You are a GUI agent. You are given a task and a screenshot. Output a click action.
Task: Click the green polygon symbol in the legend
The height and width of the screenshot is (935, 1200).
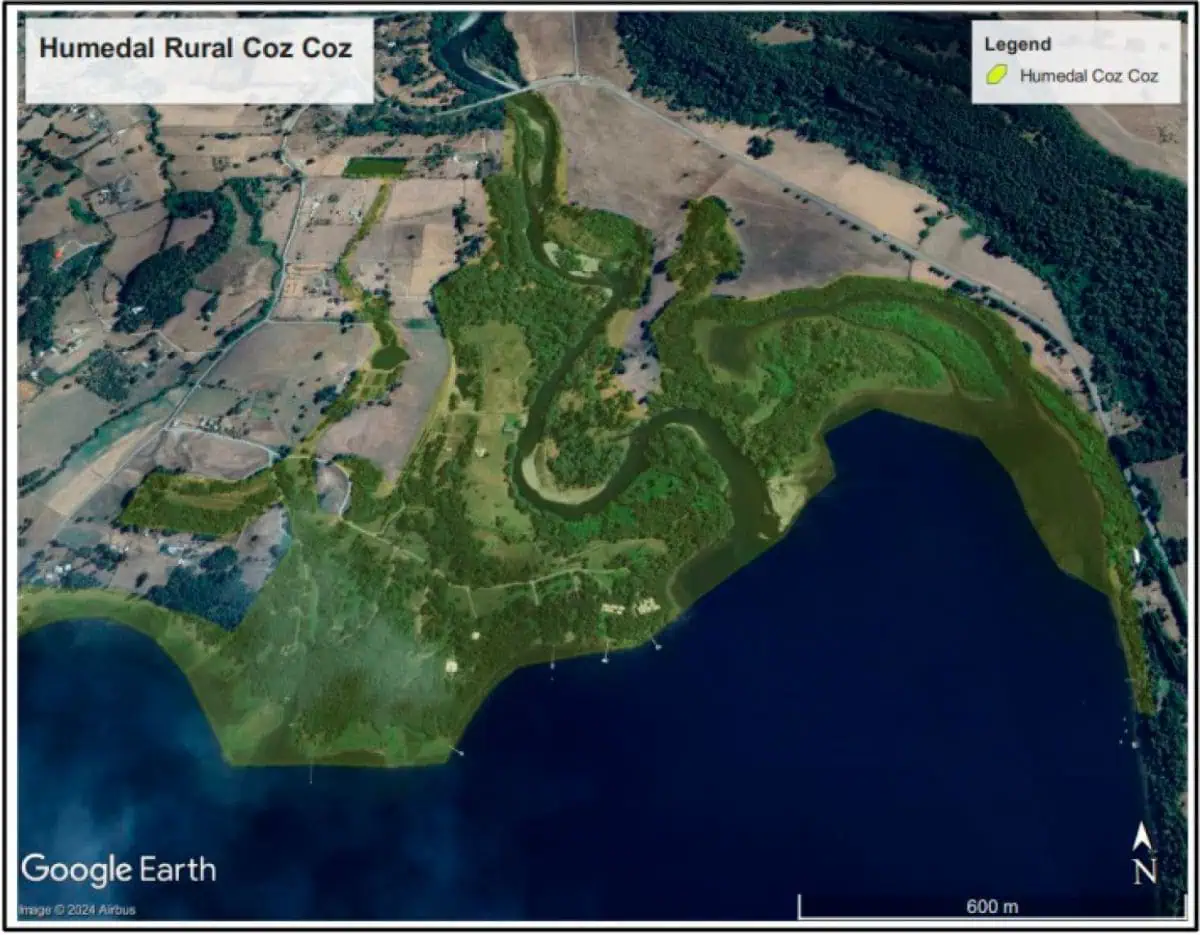click(x=996, y=75)
